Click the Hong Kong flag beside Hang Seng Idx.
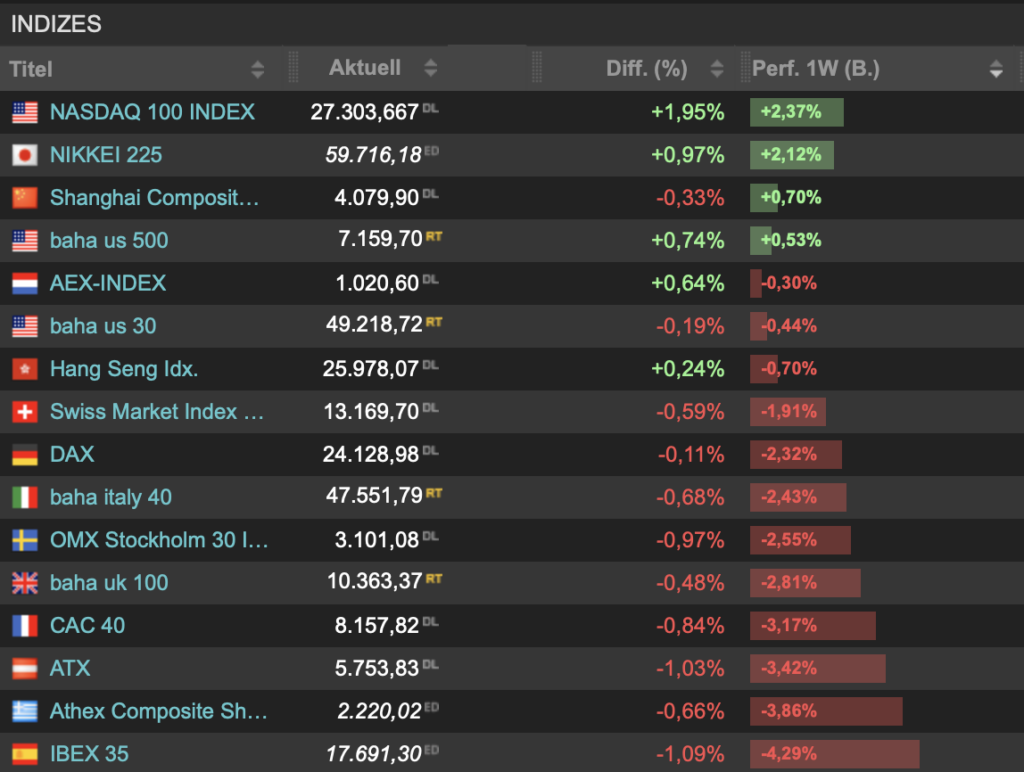Viewport: 1024px width, 772px height. (27, 369)
